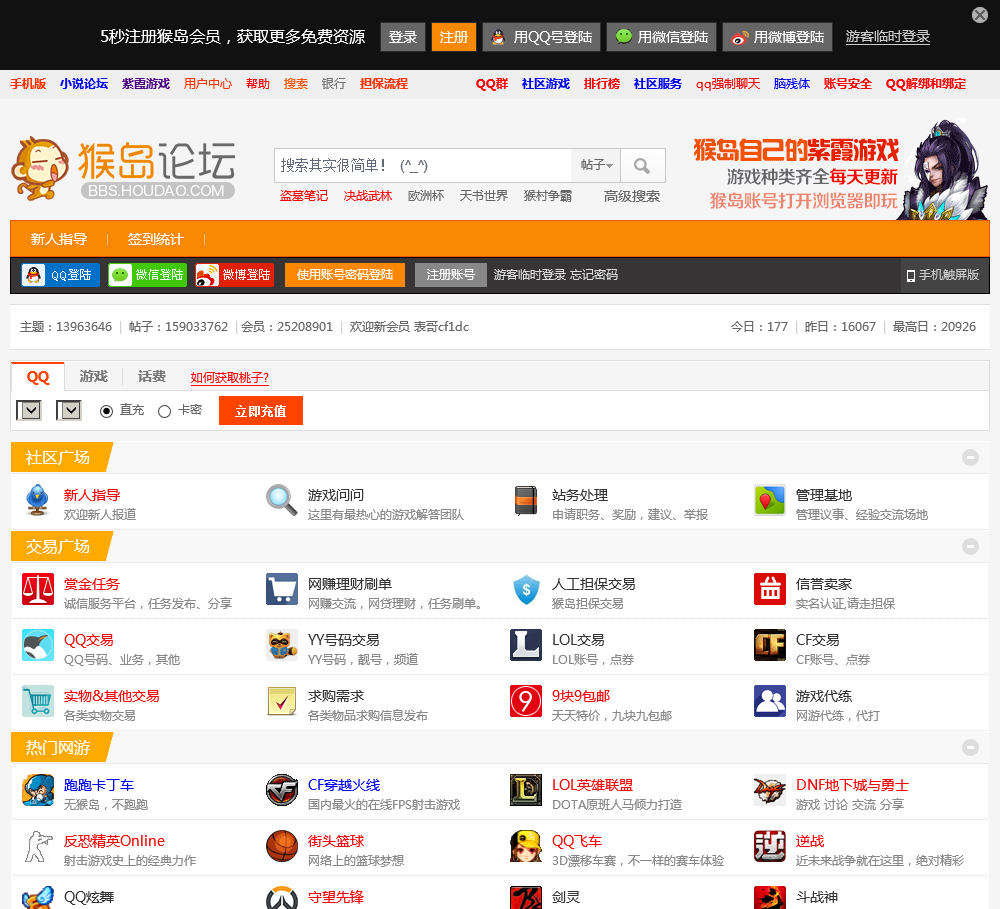Screen dimensions: 1000x909
Task: Click the 立即充值 button
Action: pyautogui.click(x=261, y=411)
